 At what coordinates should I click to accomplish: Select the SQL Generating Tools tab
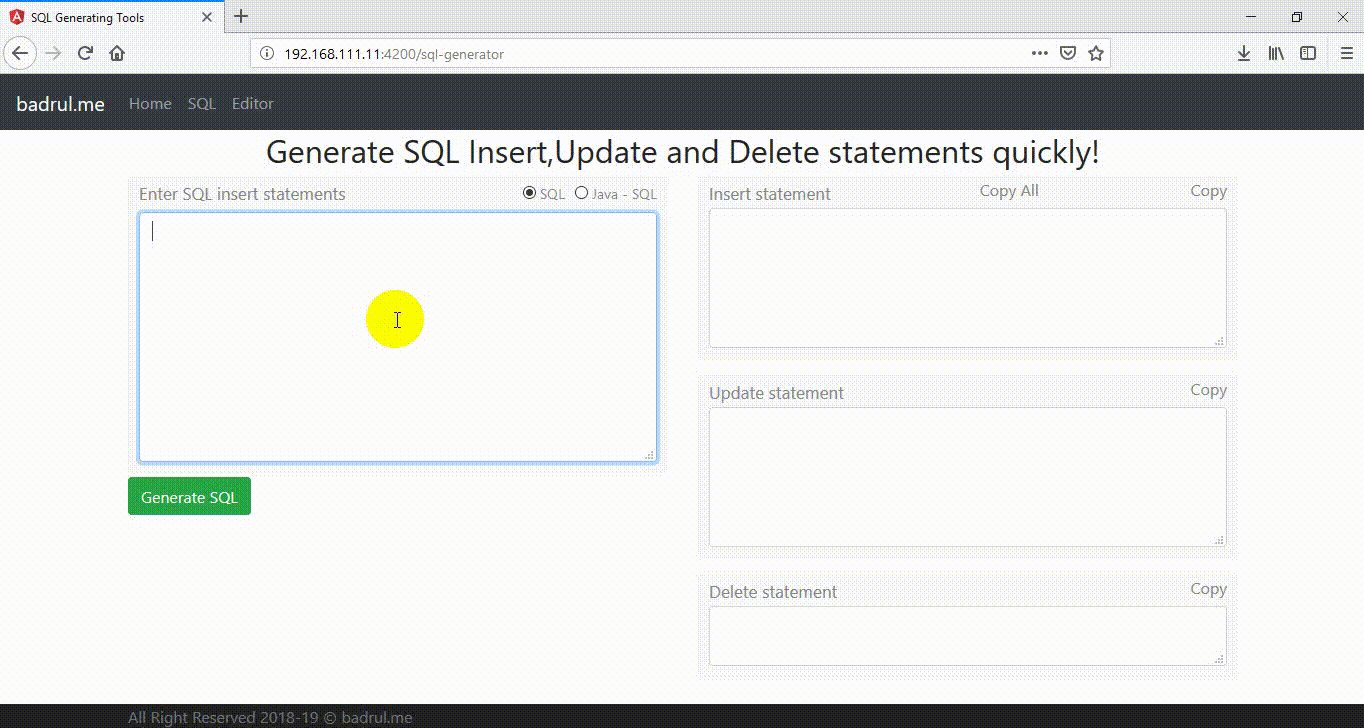pos(111,18)
